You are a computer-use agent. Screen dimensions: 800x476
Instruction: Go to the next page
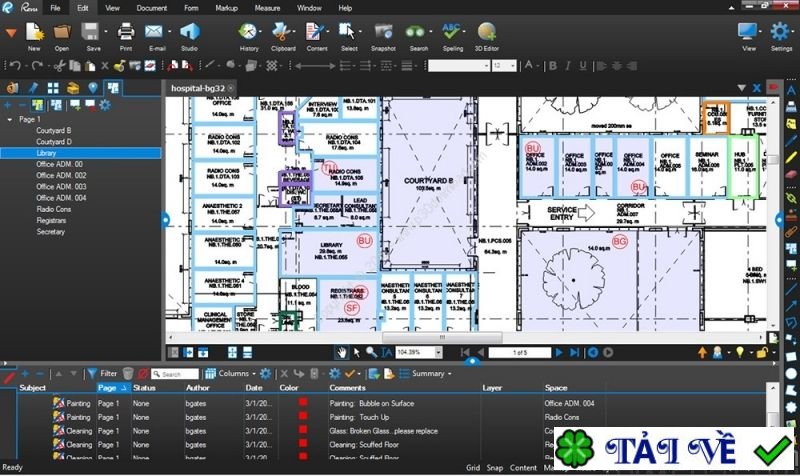click(x=558, y=352)
